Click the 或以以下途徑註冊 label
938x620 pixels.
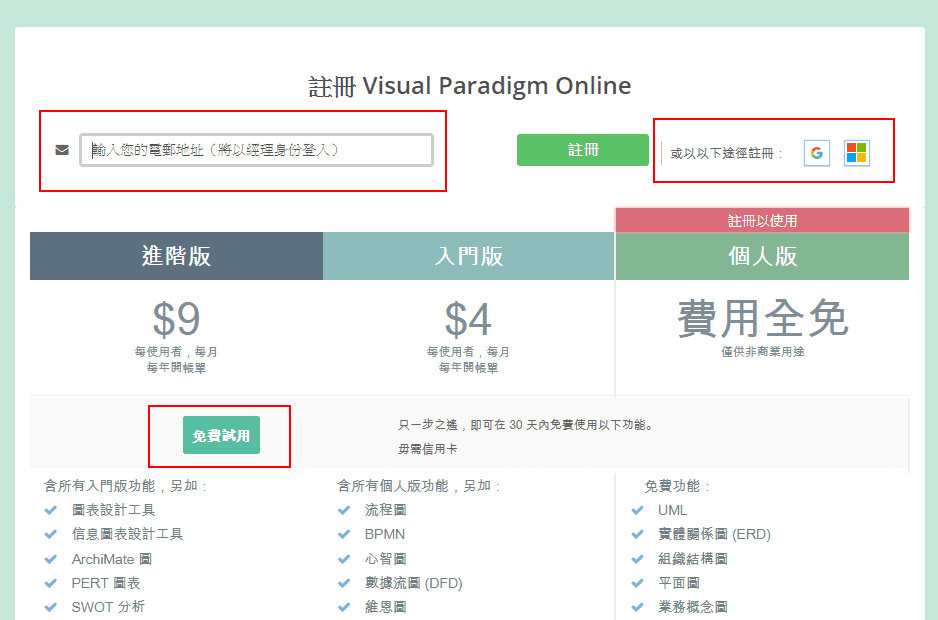pyautogui.click(x=726, y=154)
